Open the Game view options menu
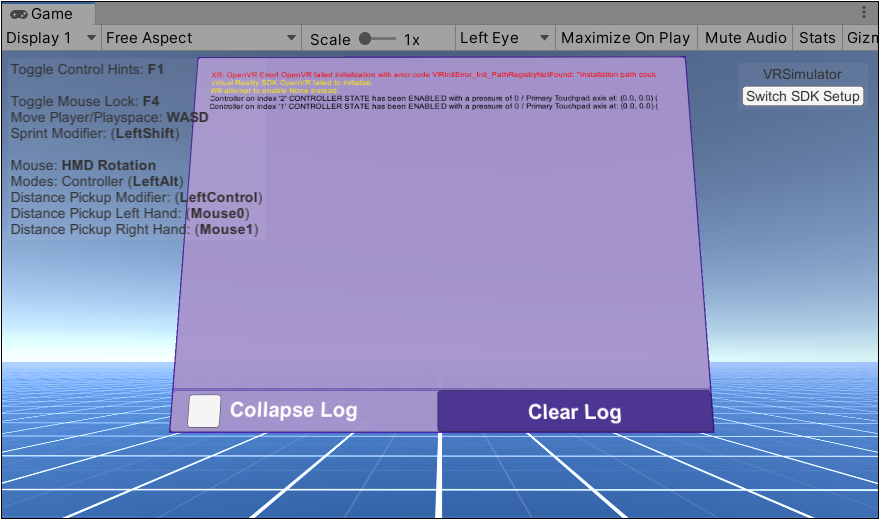The image size is (880, 520). pos(864,12)
